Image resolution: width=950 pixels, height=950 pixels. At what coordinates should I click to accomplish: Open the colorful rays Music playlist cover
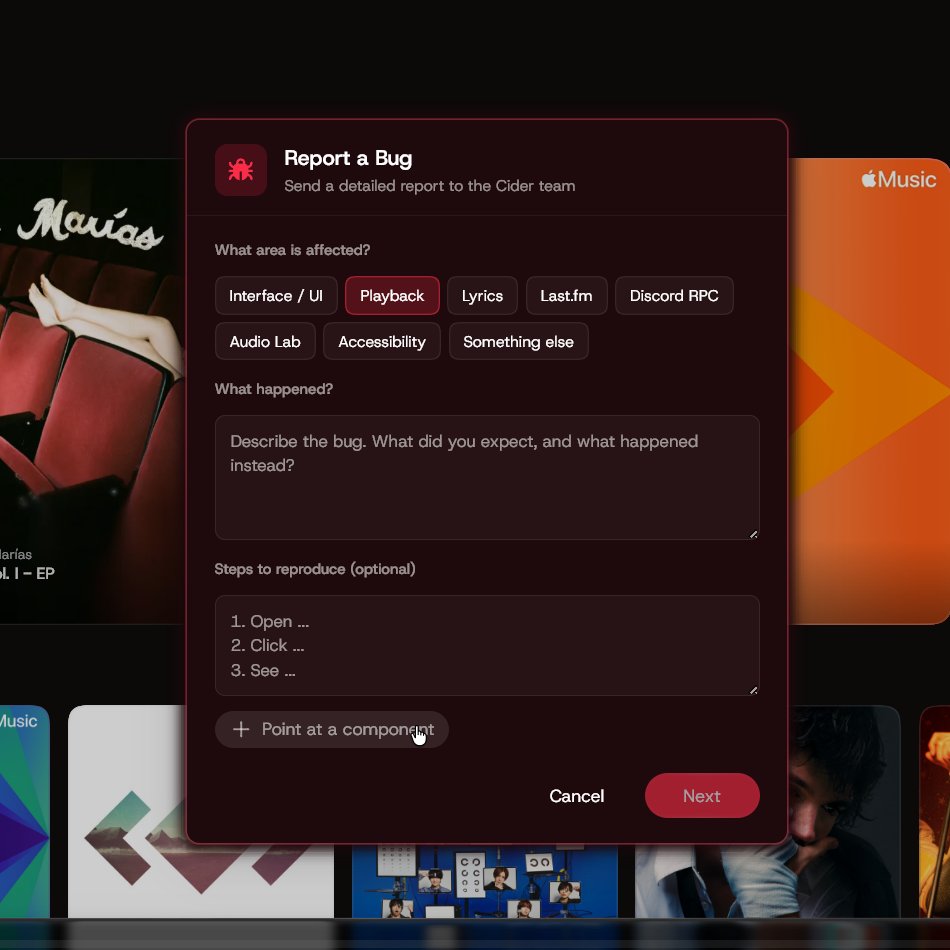pos(24,812)
